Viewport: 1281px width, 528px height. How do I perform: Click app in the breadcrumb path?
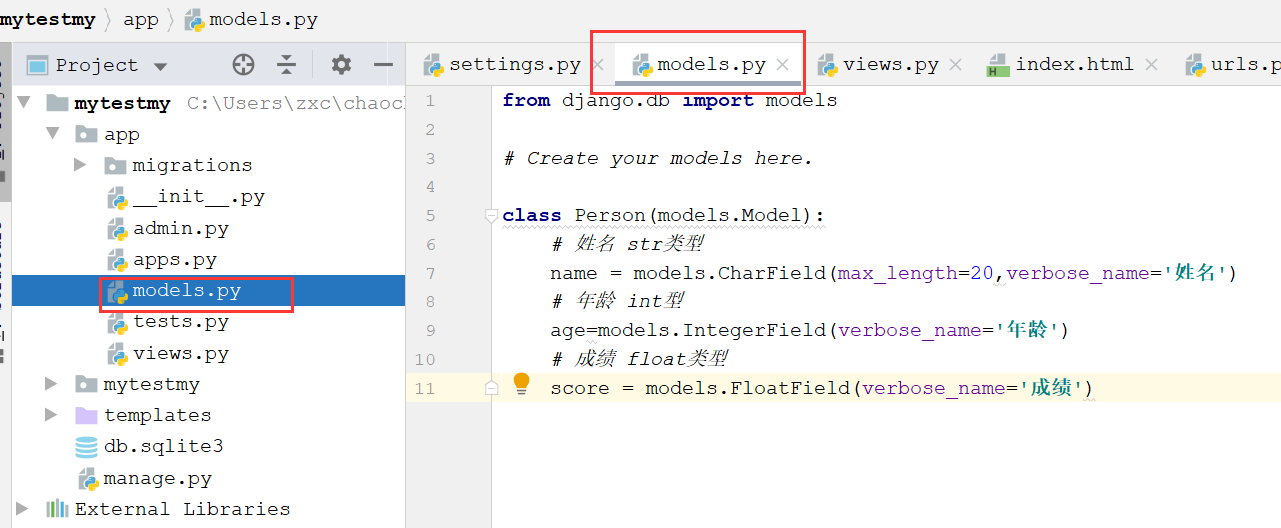point(140,19)
